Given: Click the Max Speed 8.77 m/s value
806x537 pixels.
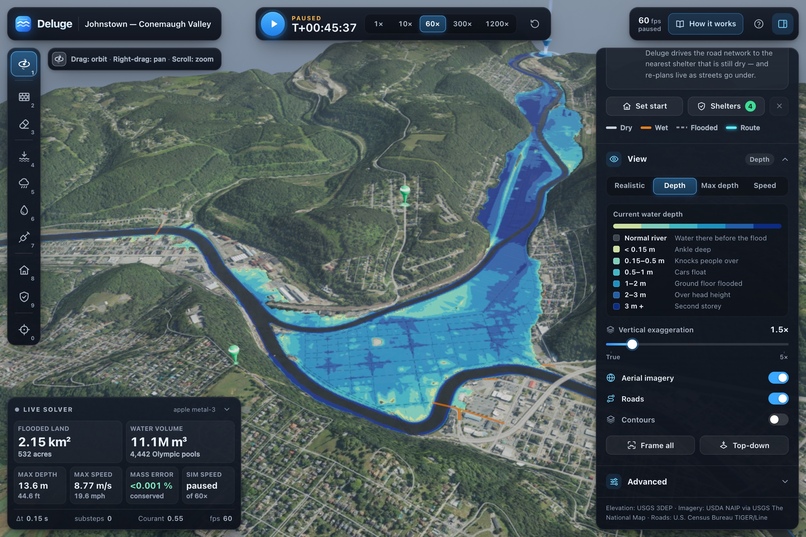Looking at the screenshot, I should pyautogui.click(x=93, y=486).
